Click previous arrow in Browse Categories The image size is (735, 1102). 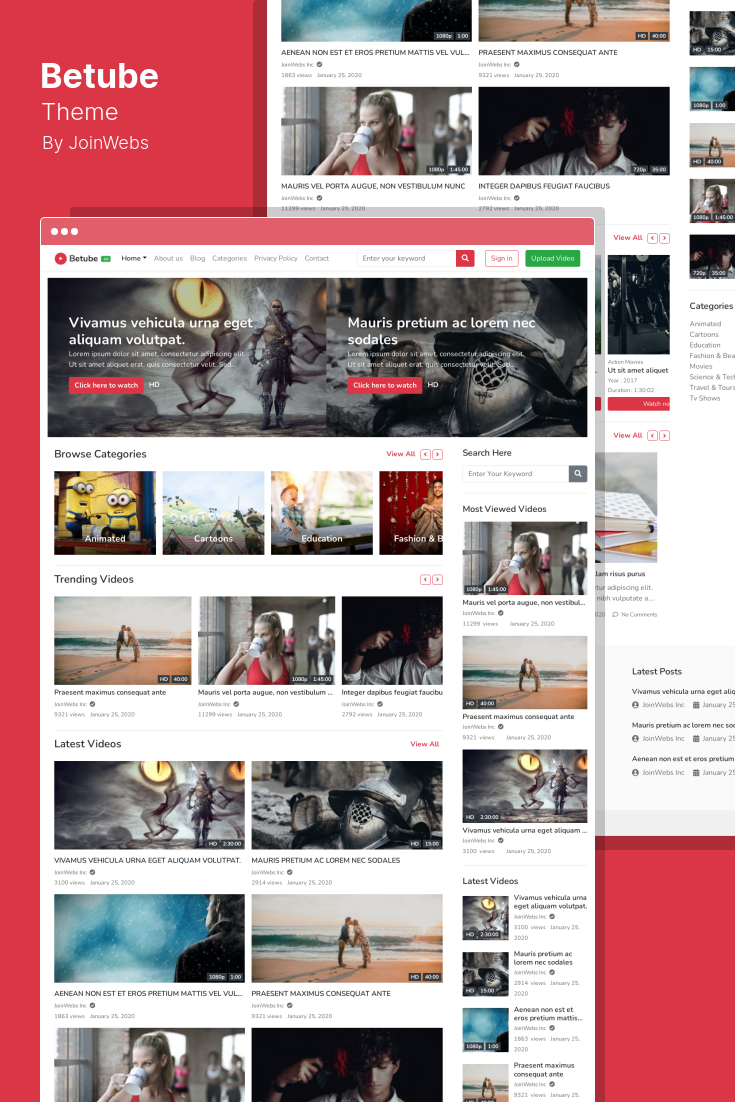coord(425,455)
